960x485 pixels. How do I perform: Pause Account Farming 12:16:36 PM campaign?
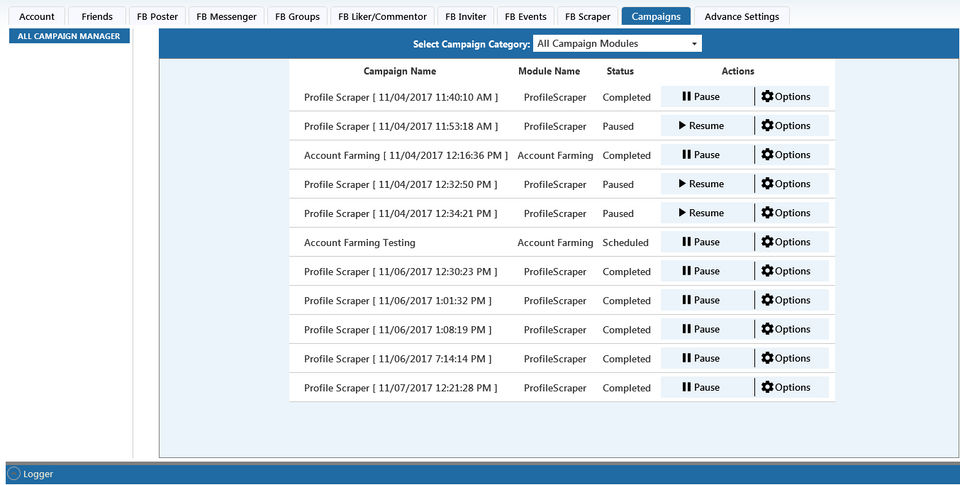point(707,155)
